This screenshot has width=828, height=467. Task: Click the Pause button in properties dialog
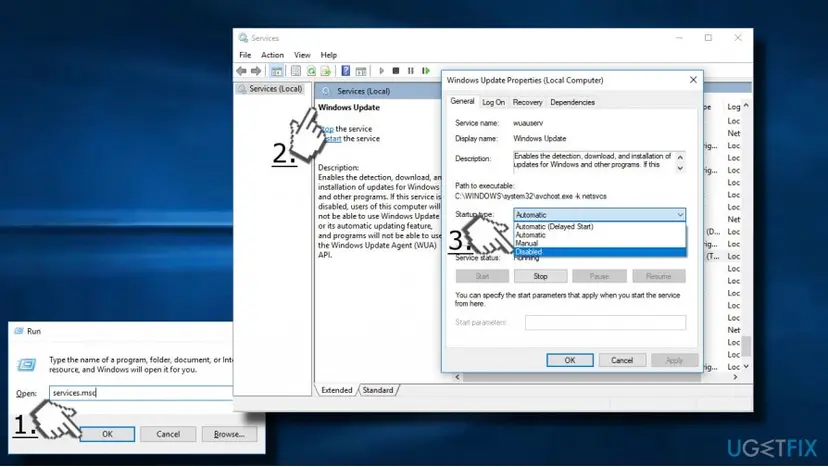coord(599,276)
